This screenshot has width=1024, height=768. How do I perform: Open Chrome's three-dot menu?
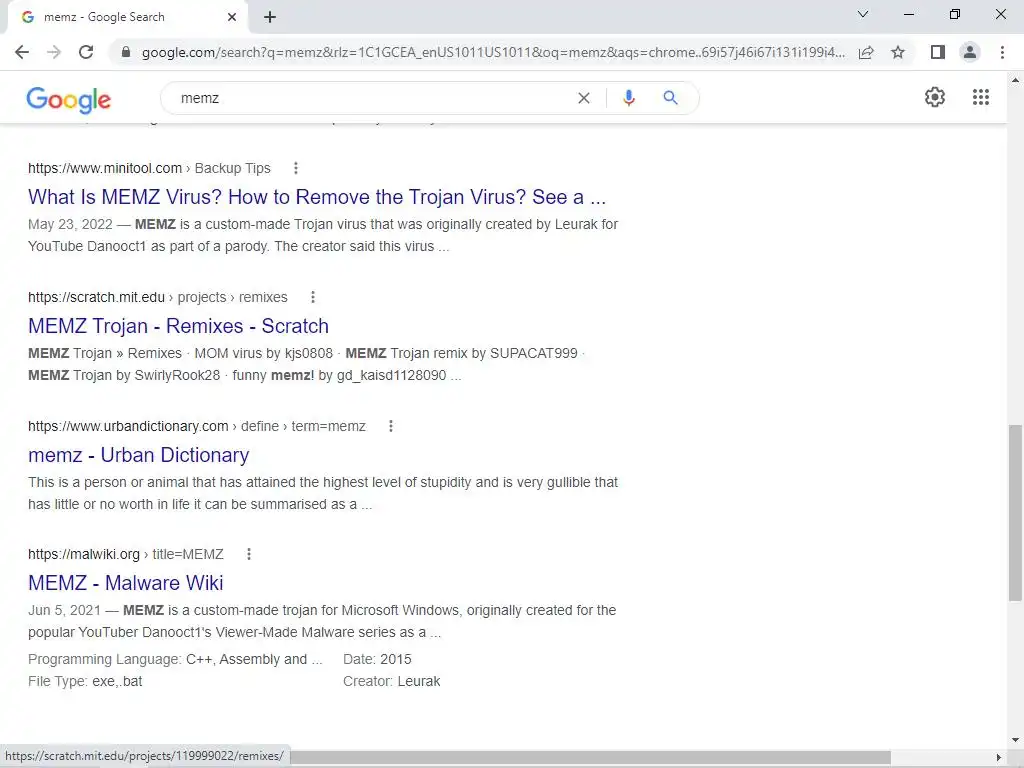(x=1002, y=52)
